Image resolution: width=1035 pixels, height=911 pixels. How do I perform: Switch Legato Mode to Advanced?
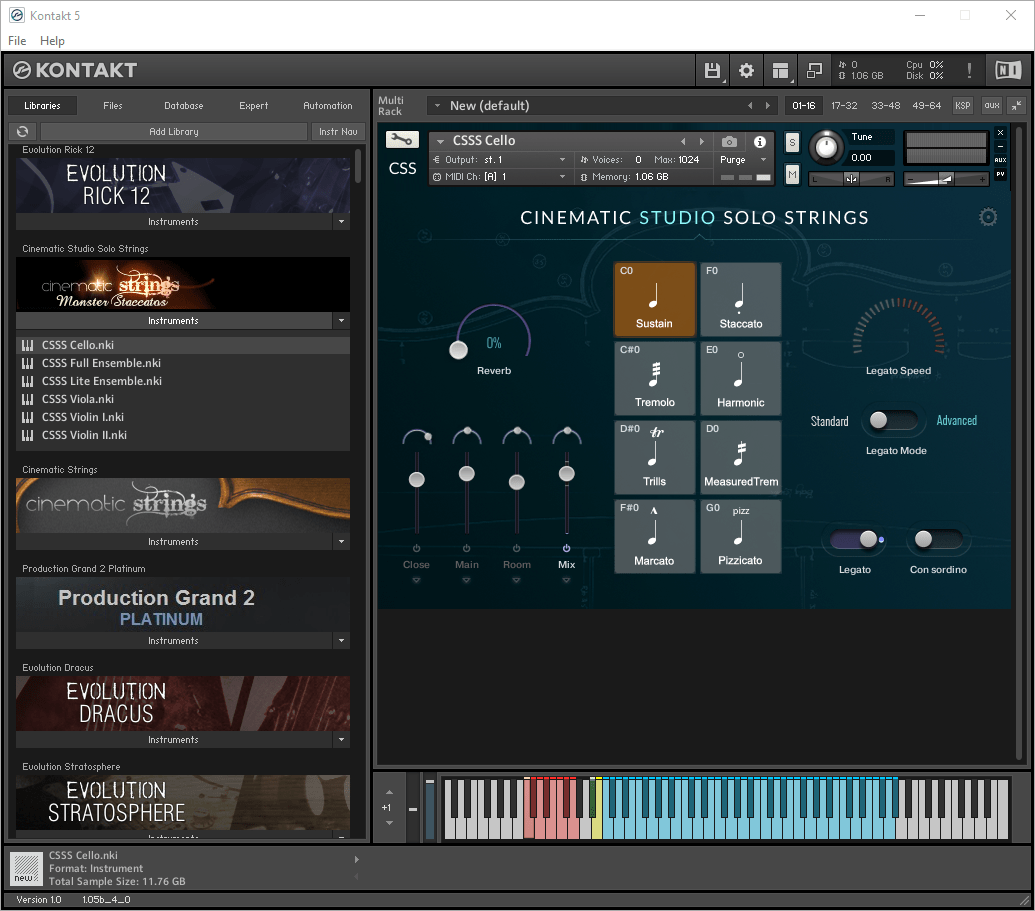[892, 421]
